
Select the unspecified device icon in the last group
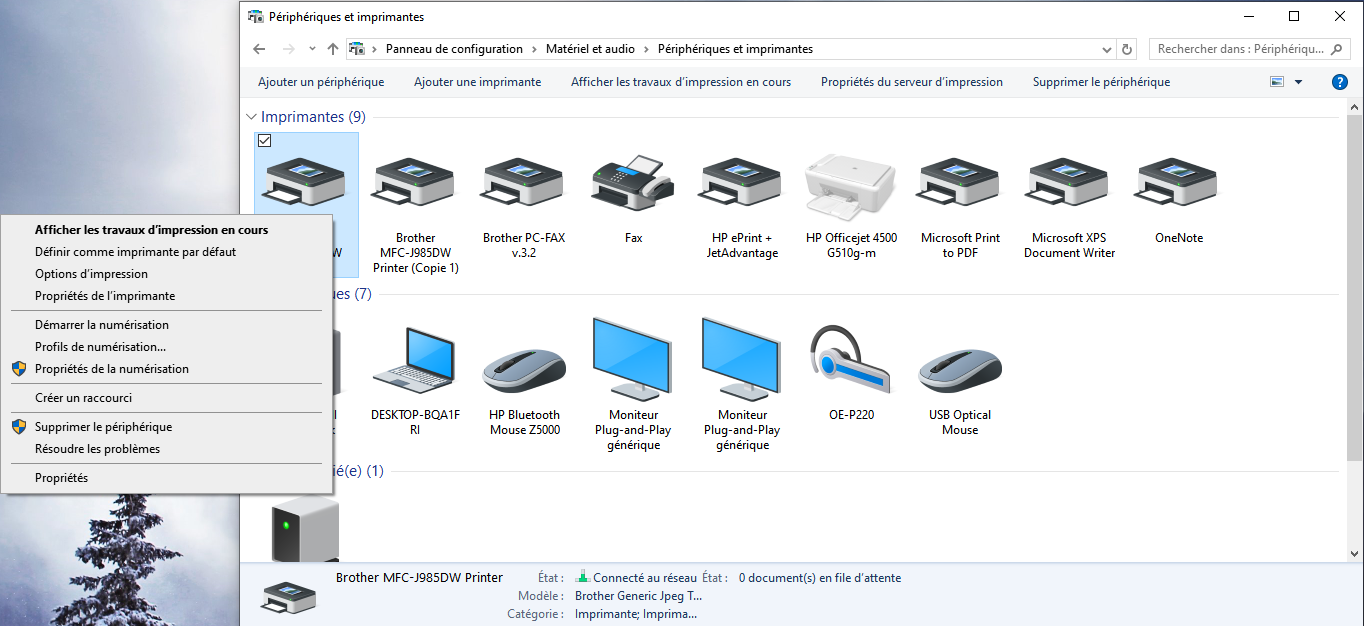[306, 530]
